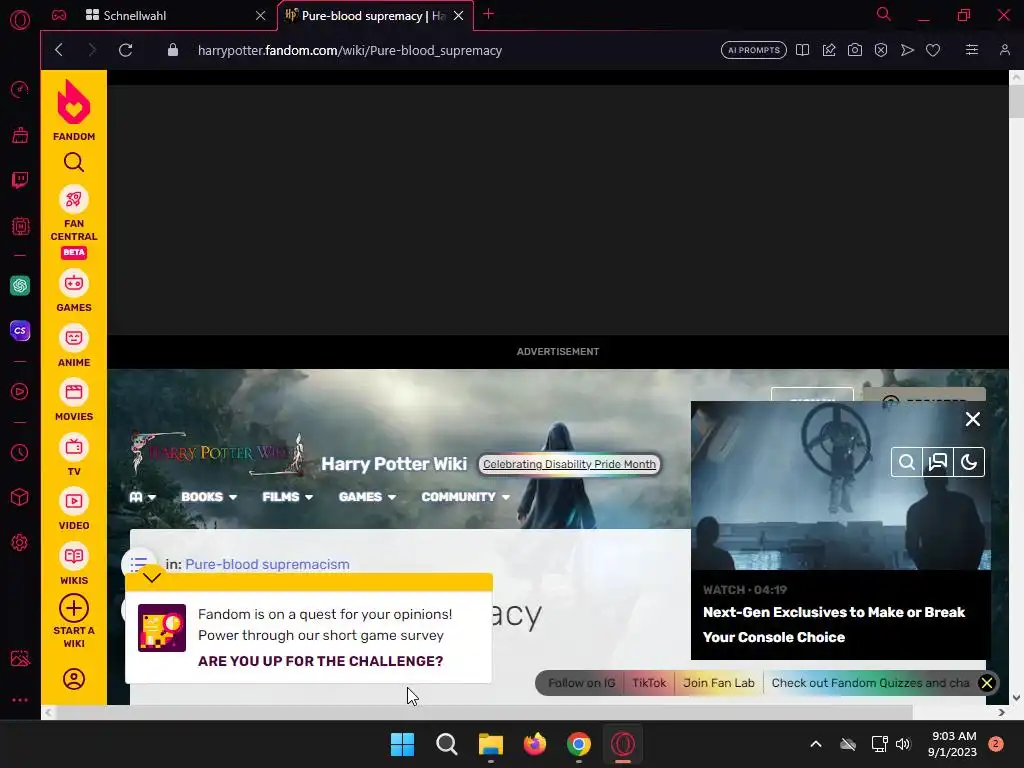Show hidden system tray icons

pyautogui.click(x=816, y=744)
